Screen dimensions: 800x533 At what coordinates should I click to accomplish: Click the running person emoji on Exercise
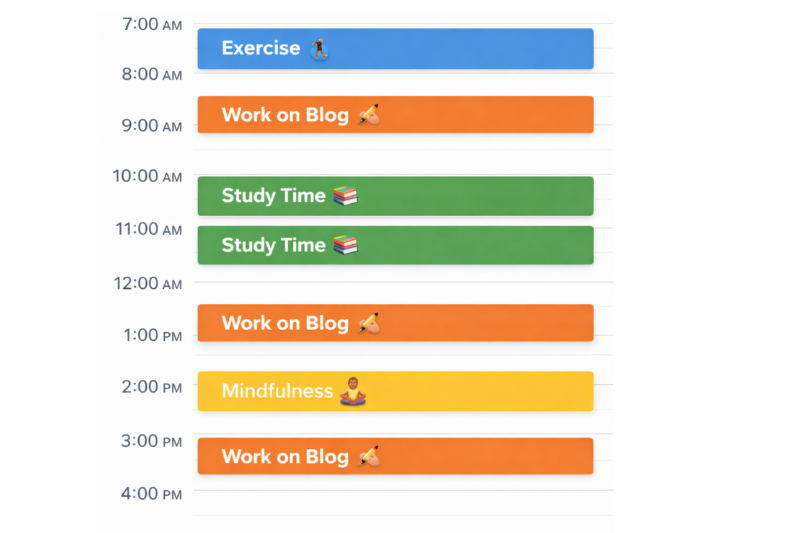(319, 48)
